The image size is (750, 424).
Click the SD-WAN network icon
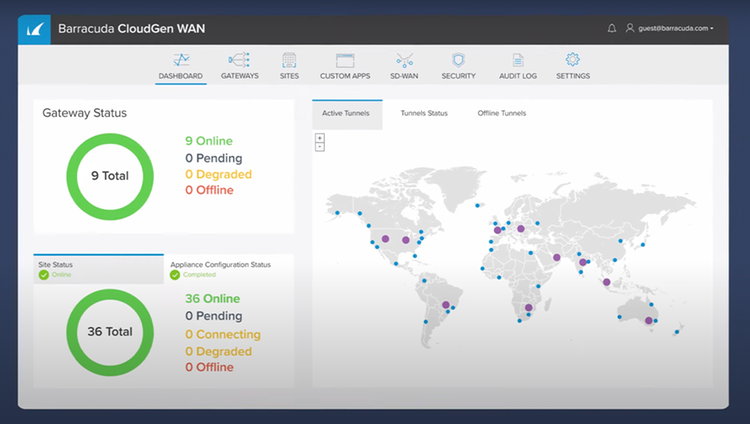404,60
